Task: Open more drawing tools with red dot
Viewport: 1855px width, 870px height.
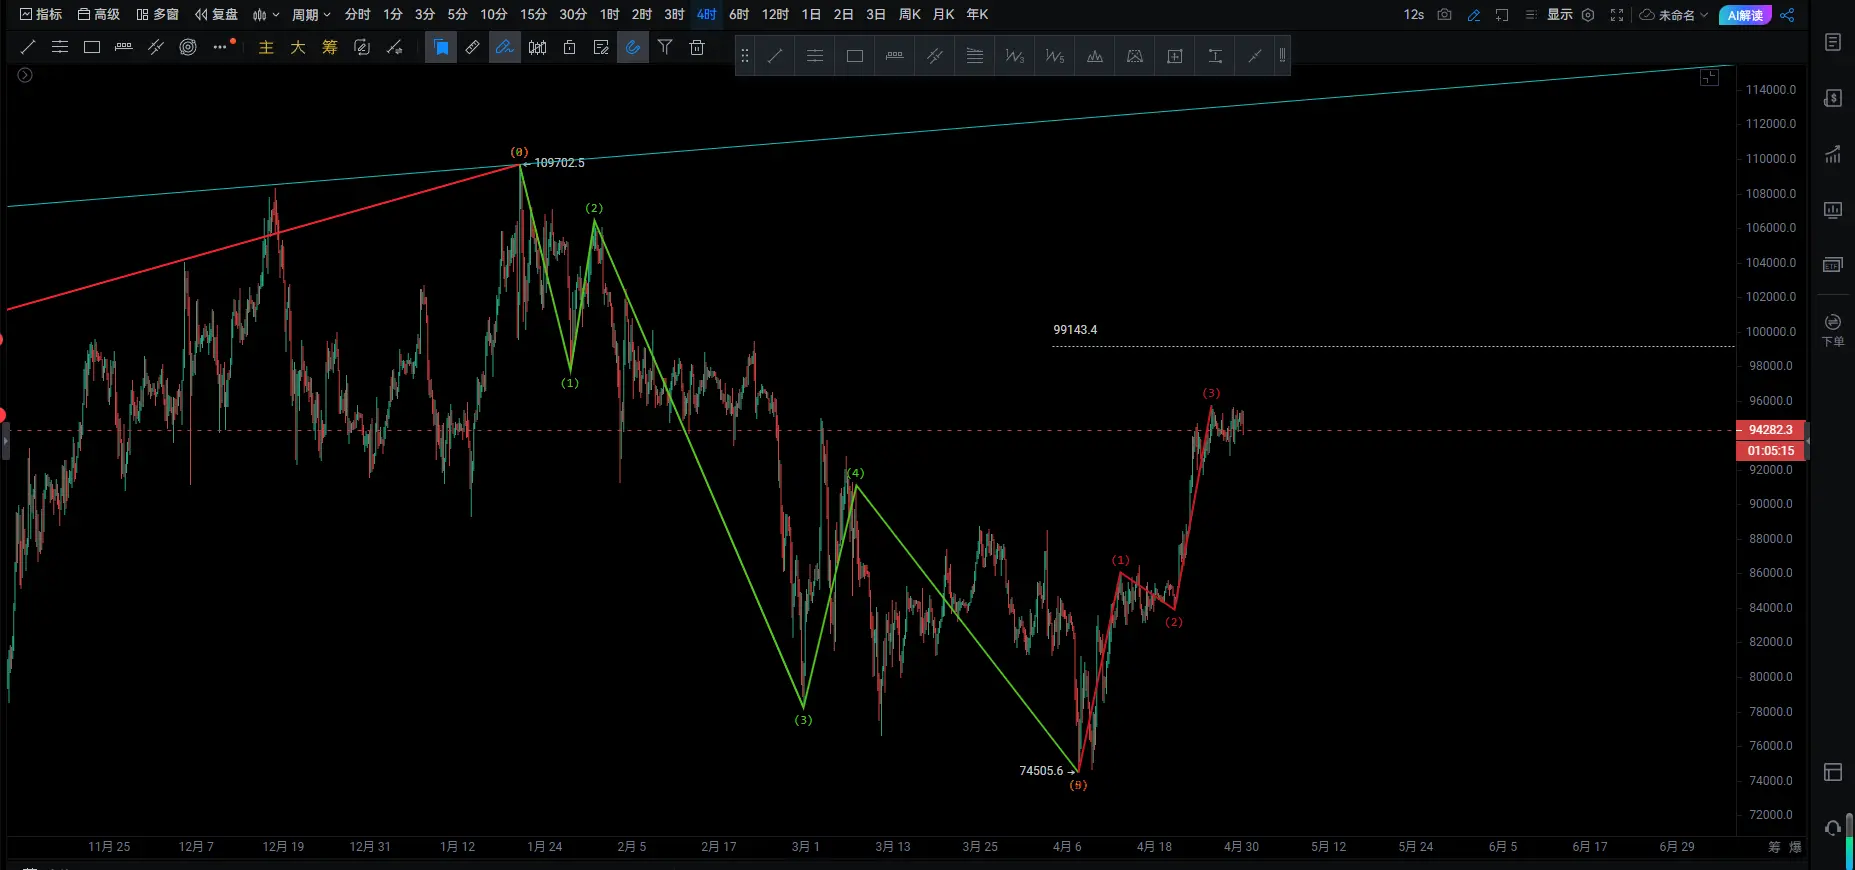Action: click(222, 46)
